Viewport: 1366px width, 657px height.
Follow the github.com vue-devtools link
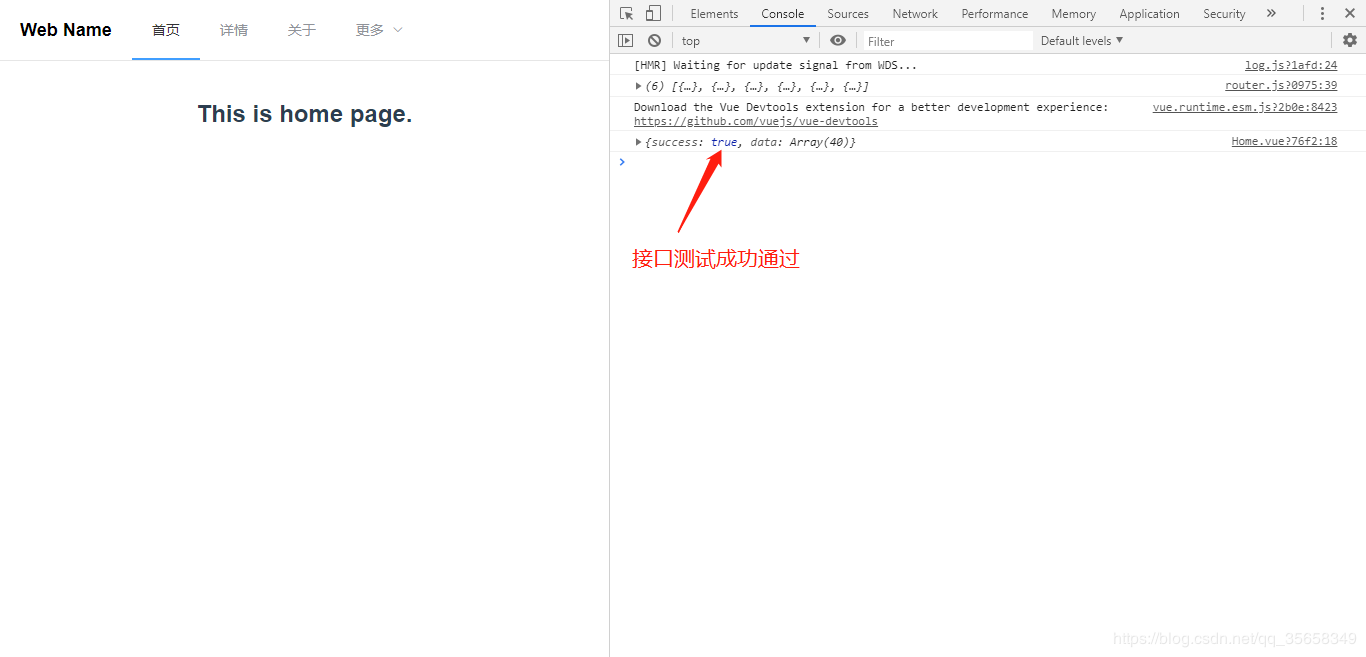(x=756, y=121)
